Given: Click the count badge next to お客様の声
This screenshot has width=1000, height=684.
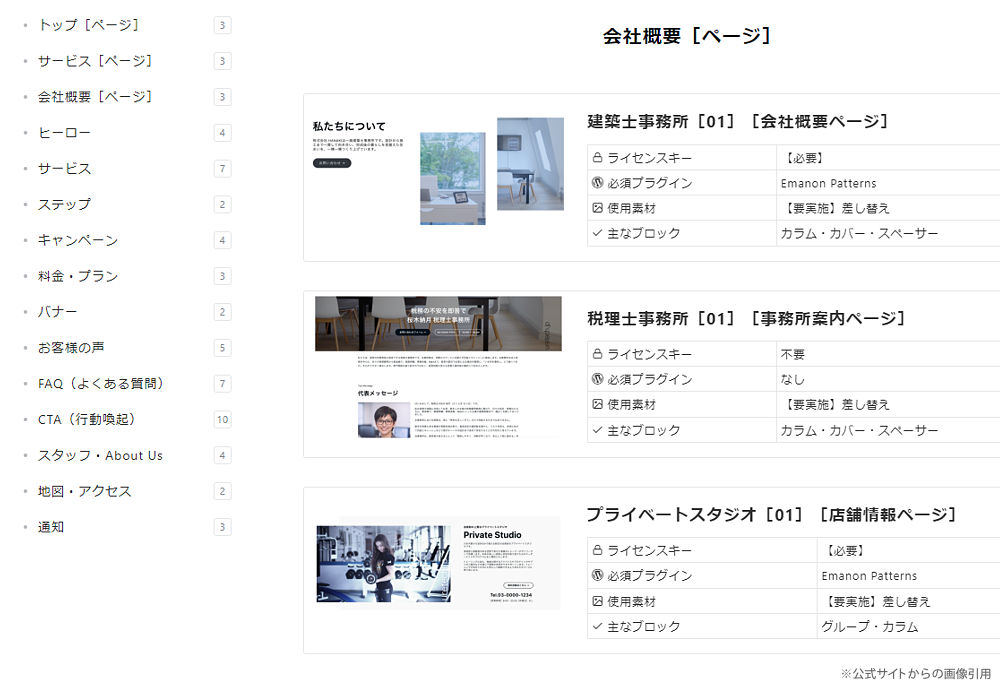Looking at the screenshot, I should pos(222,348).
